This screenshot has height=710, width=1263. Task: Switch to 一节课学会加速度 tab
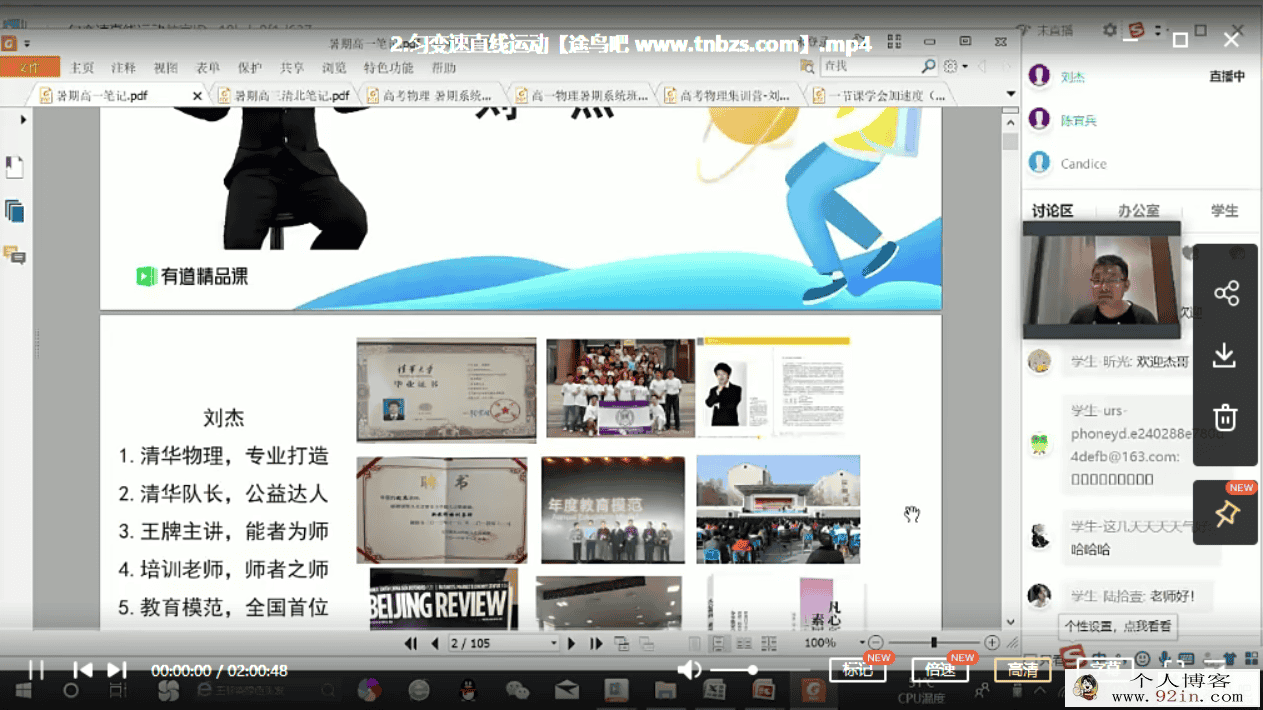click(x=878, y=96)
